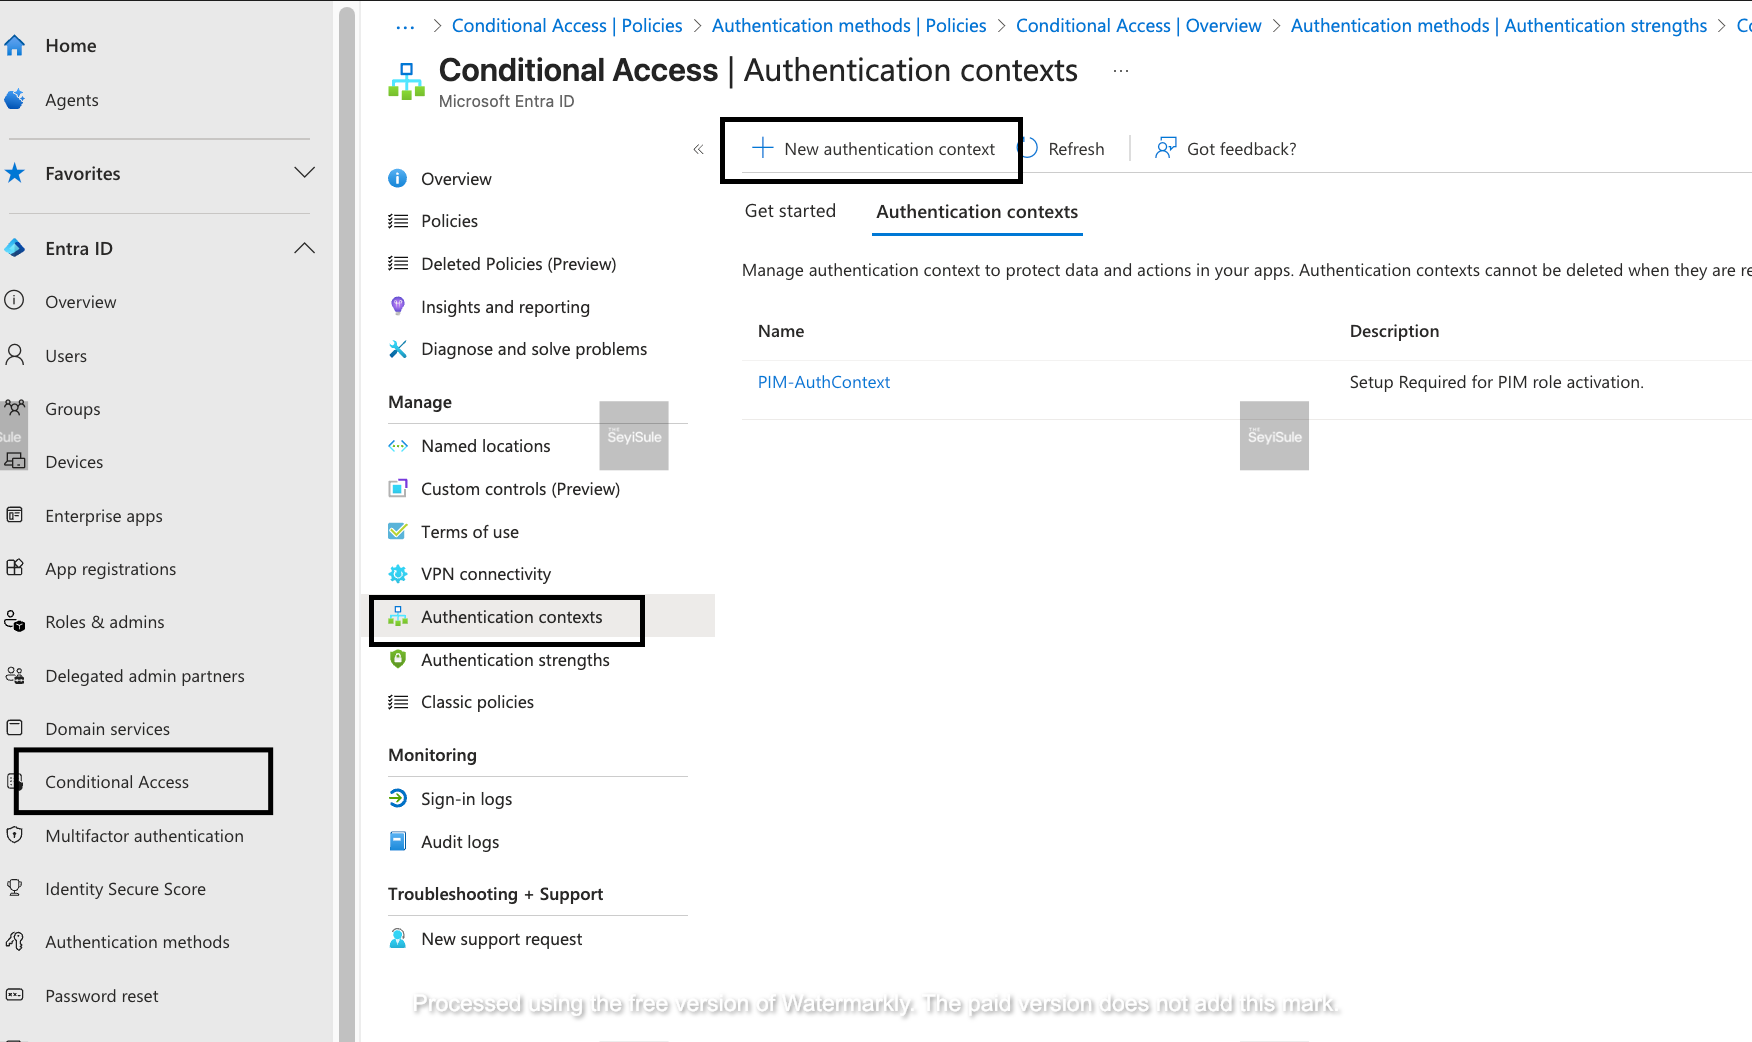Viewport: 1752px width, 1042px height.
Task: Open Policies in resource menu
Action: tap(449, 221)
